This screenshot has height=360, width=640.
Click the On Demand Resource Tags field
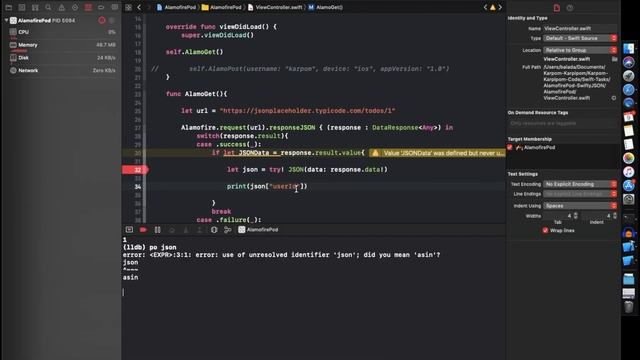(562, 123)
